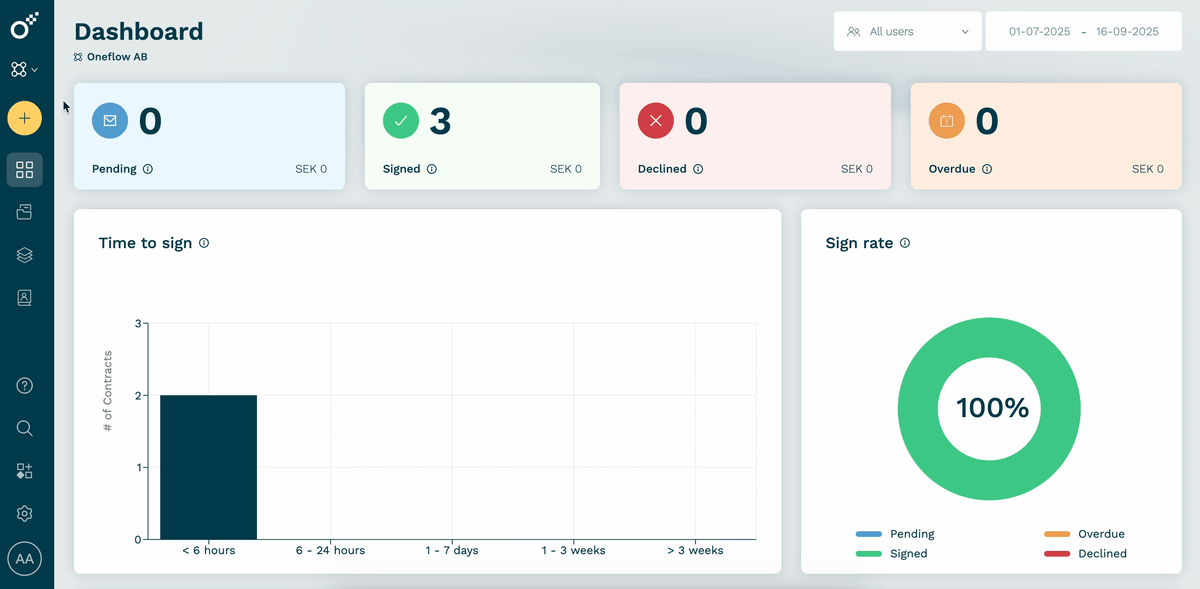This screenshot has width=1200, height=589.
Task: Toggle the Signed legend in Sign rate
Action: click(x=892, y=553)
